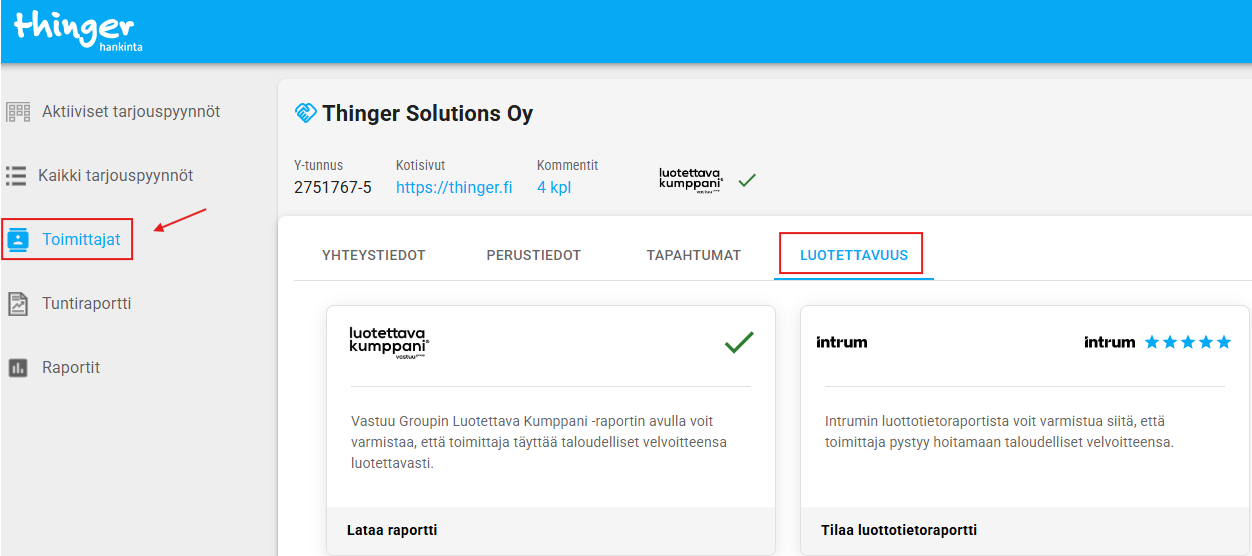
Task: Open Aktiiviset tarjouspyynnöt in the sidebar
Action: [131, 112]
